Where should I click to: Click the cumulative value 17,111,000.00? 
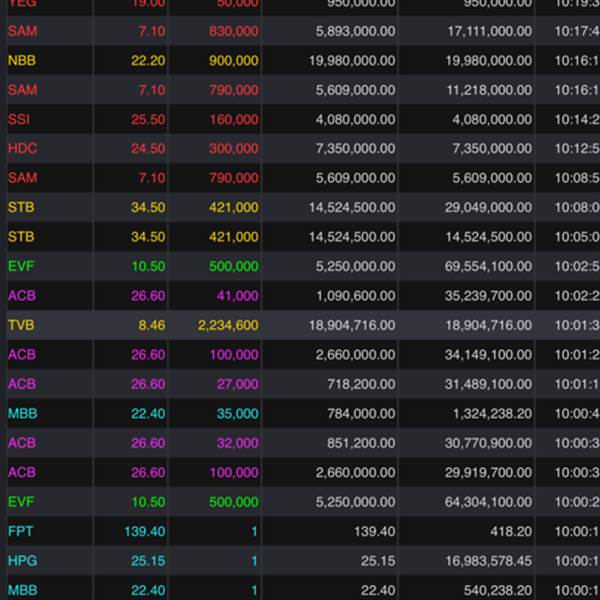[490, 31]
